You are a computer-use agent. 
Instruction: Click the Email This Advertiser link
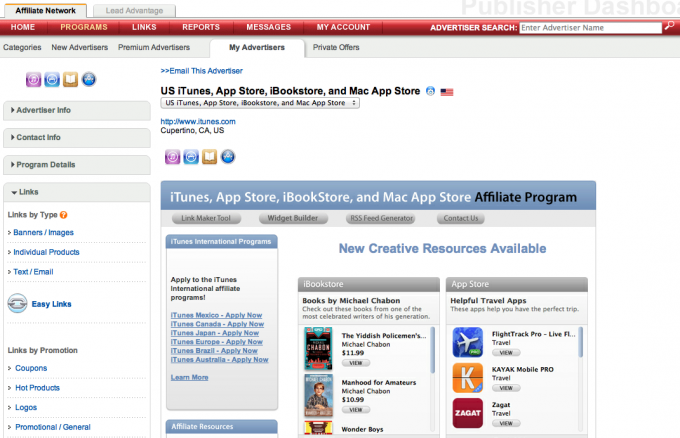click(201, 71)
